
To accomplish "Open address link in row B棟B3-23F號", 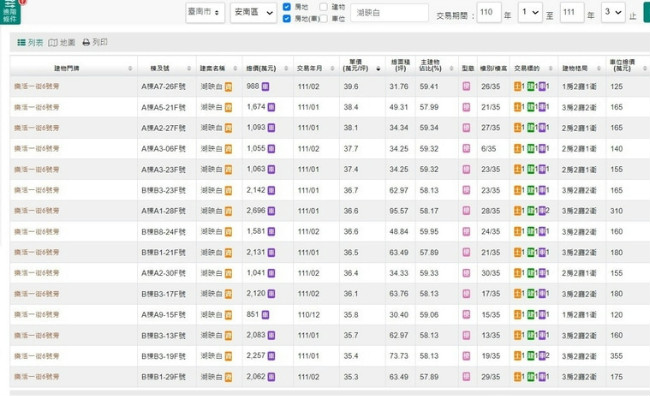I will pos(36,190).
